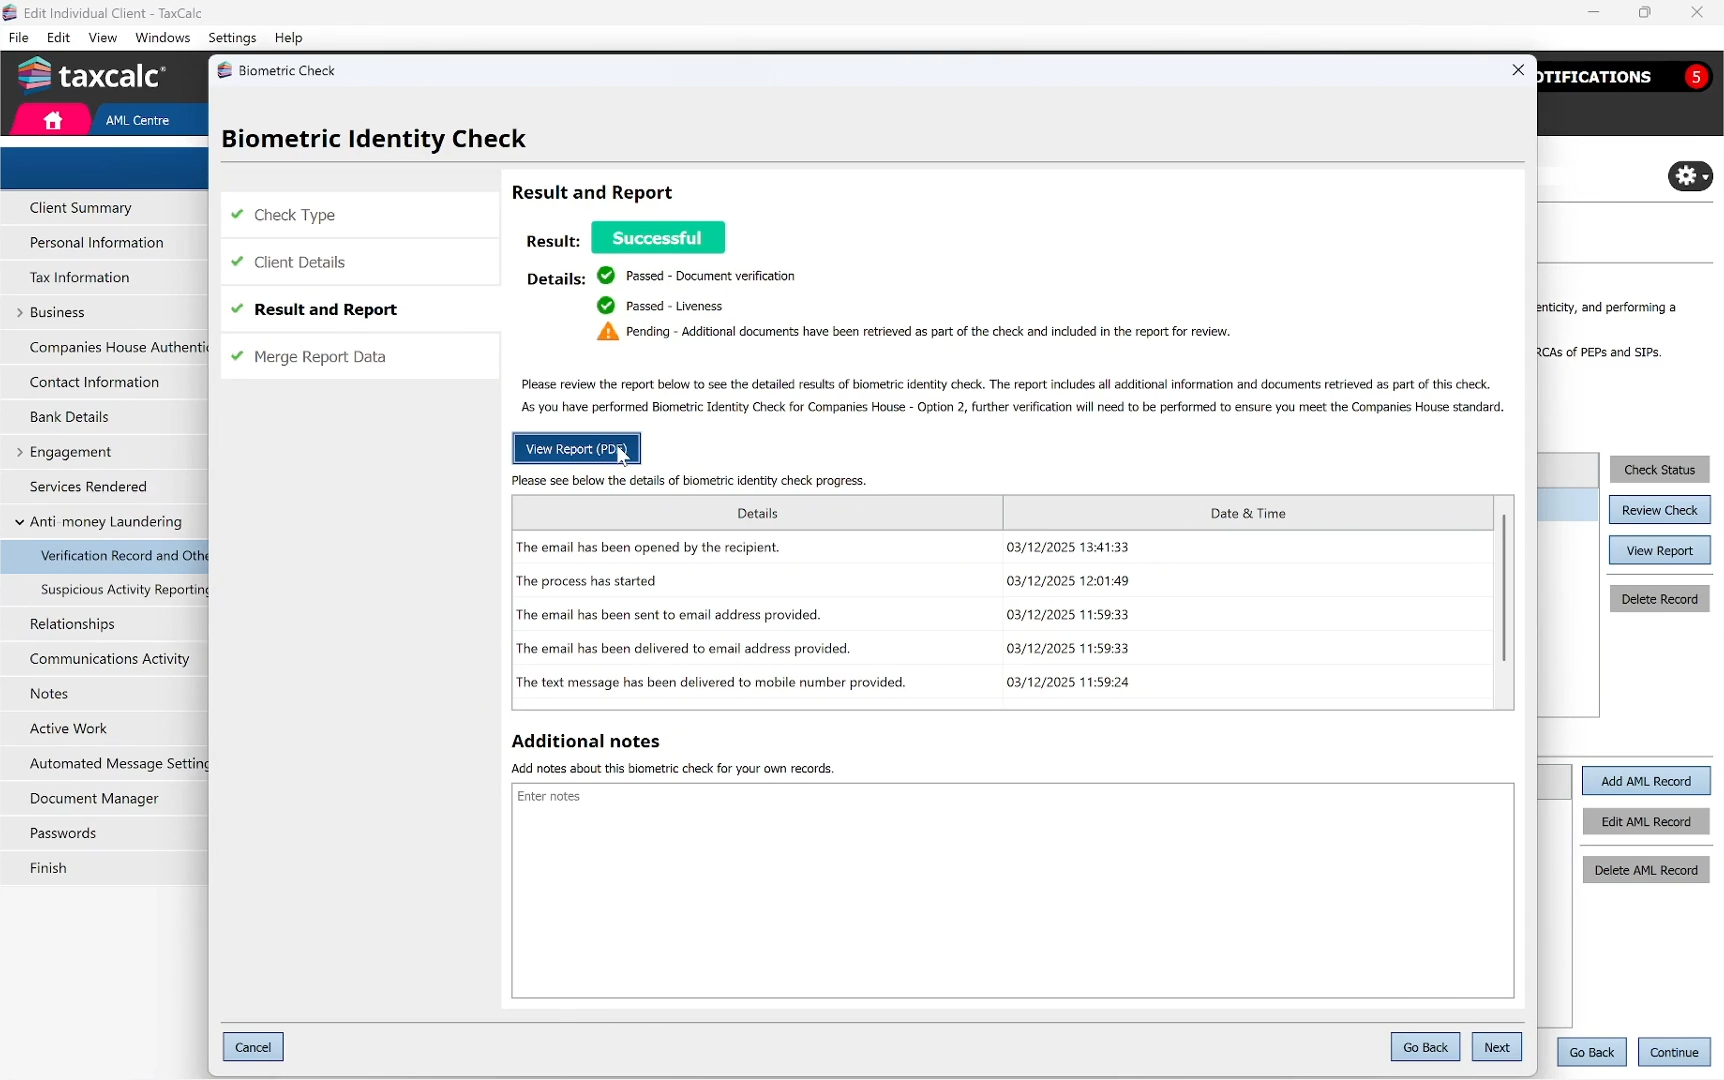Viewport: 1724px width, 1080px height.
Task: Click Go Back in the Biometric Check dialog
Action: click(x=1425, y=1047)
